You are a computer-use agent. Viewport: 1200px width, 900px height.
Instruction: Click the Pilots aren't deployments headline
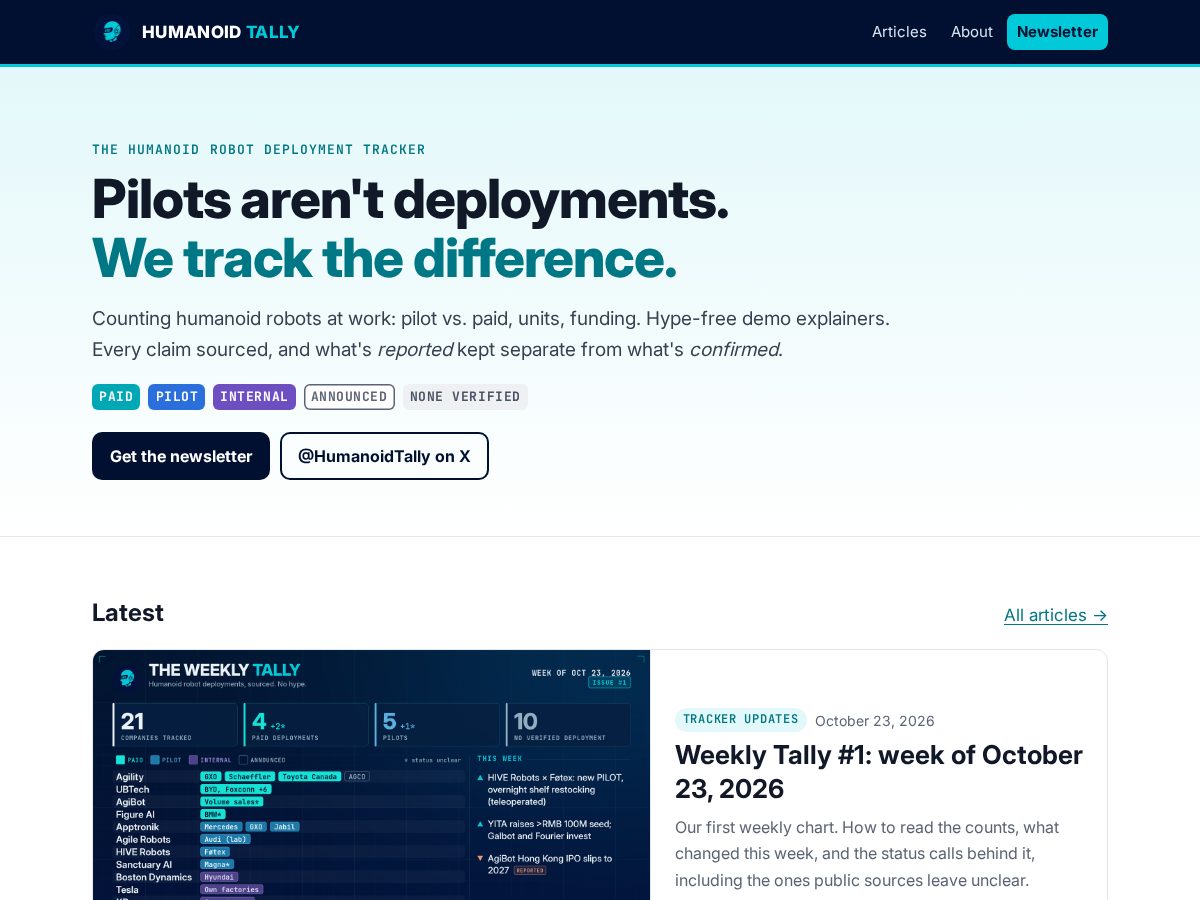[x=410, y=199]
